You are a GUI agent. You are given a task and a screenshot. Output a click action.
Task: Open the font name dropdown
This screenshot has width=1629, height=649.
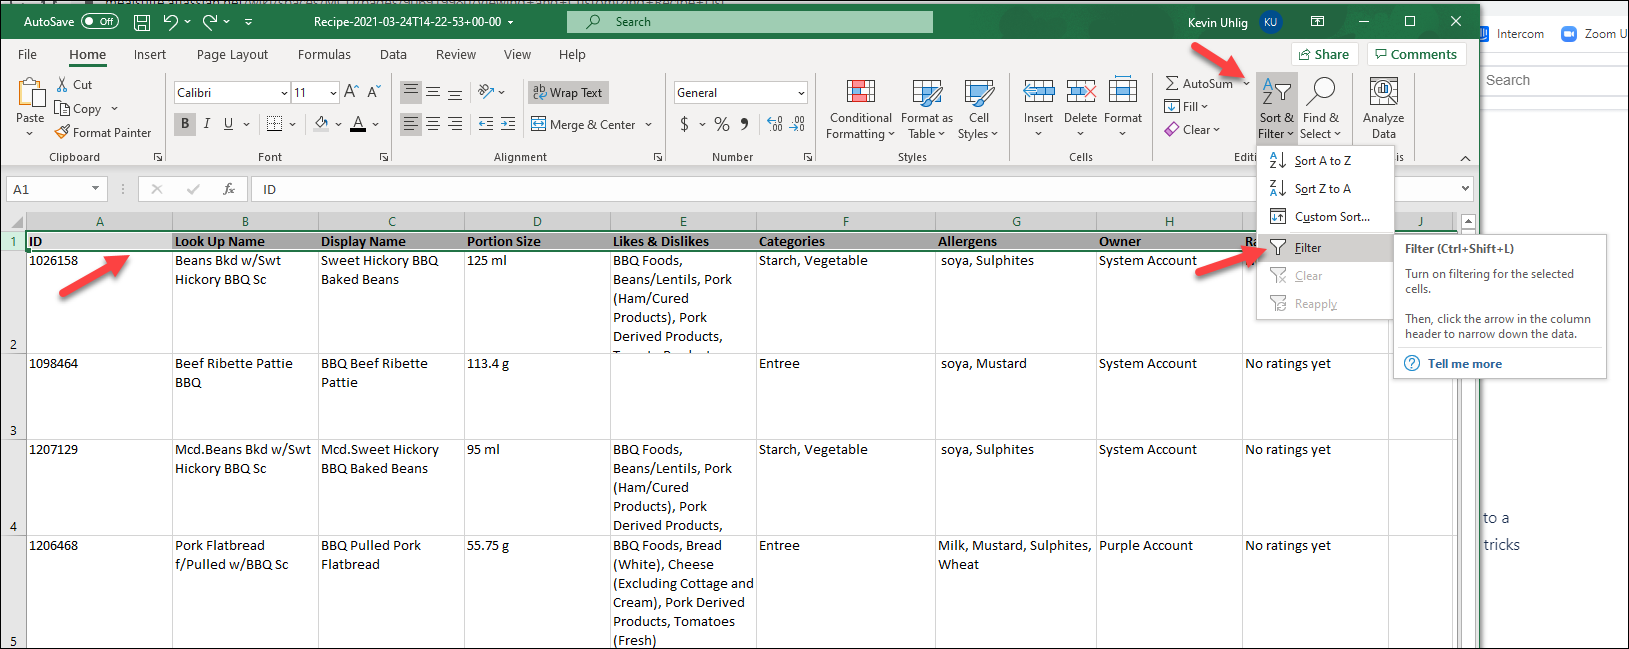(284, 93)
